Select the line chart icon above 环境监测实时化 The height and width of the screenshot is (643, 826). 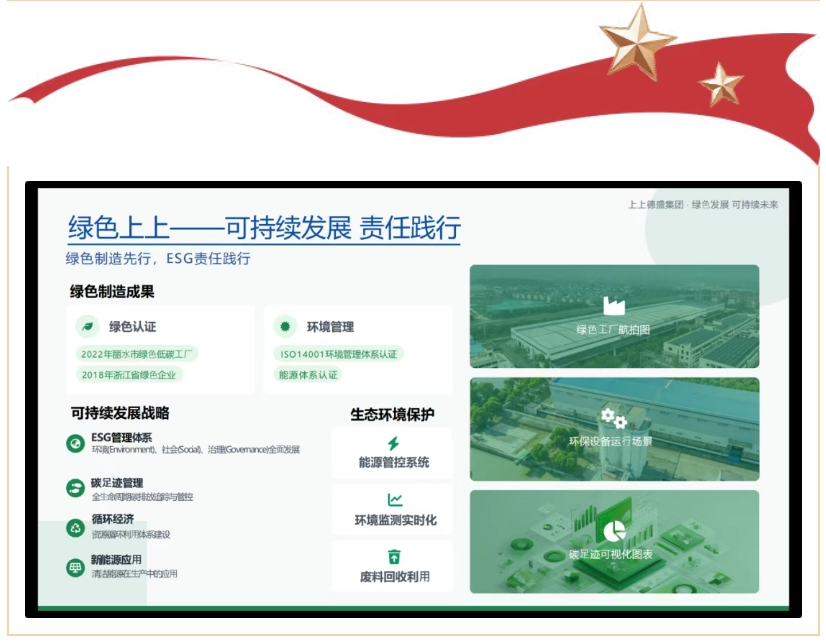tap(394, 498)
